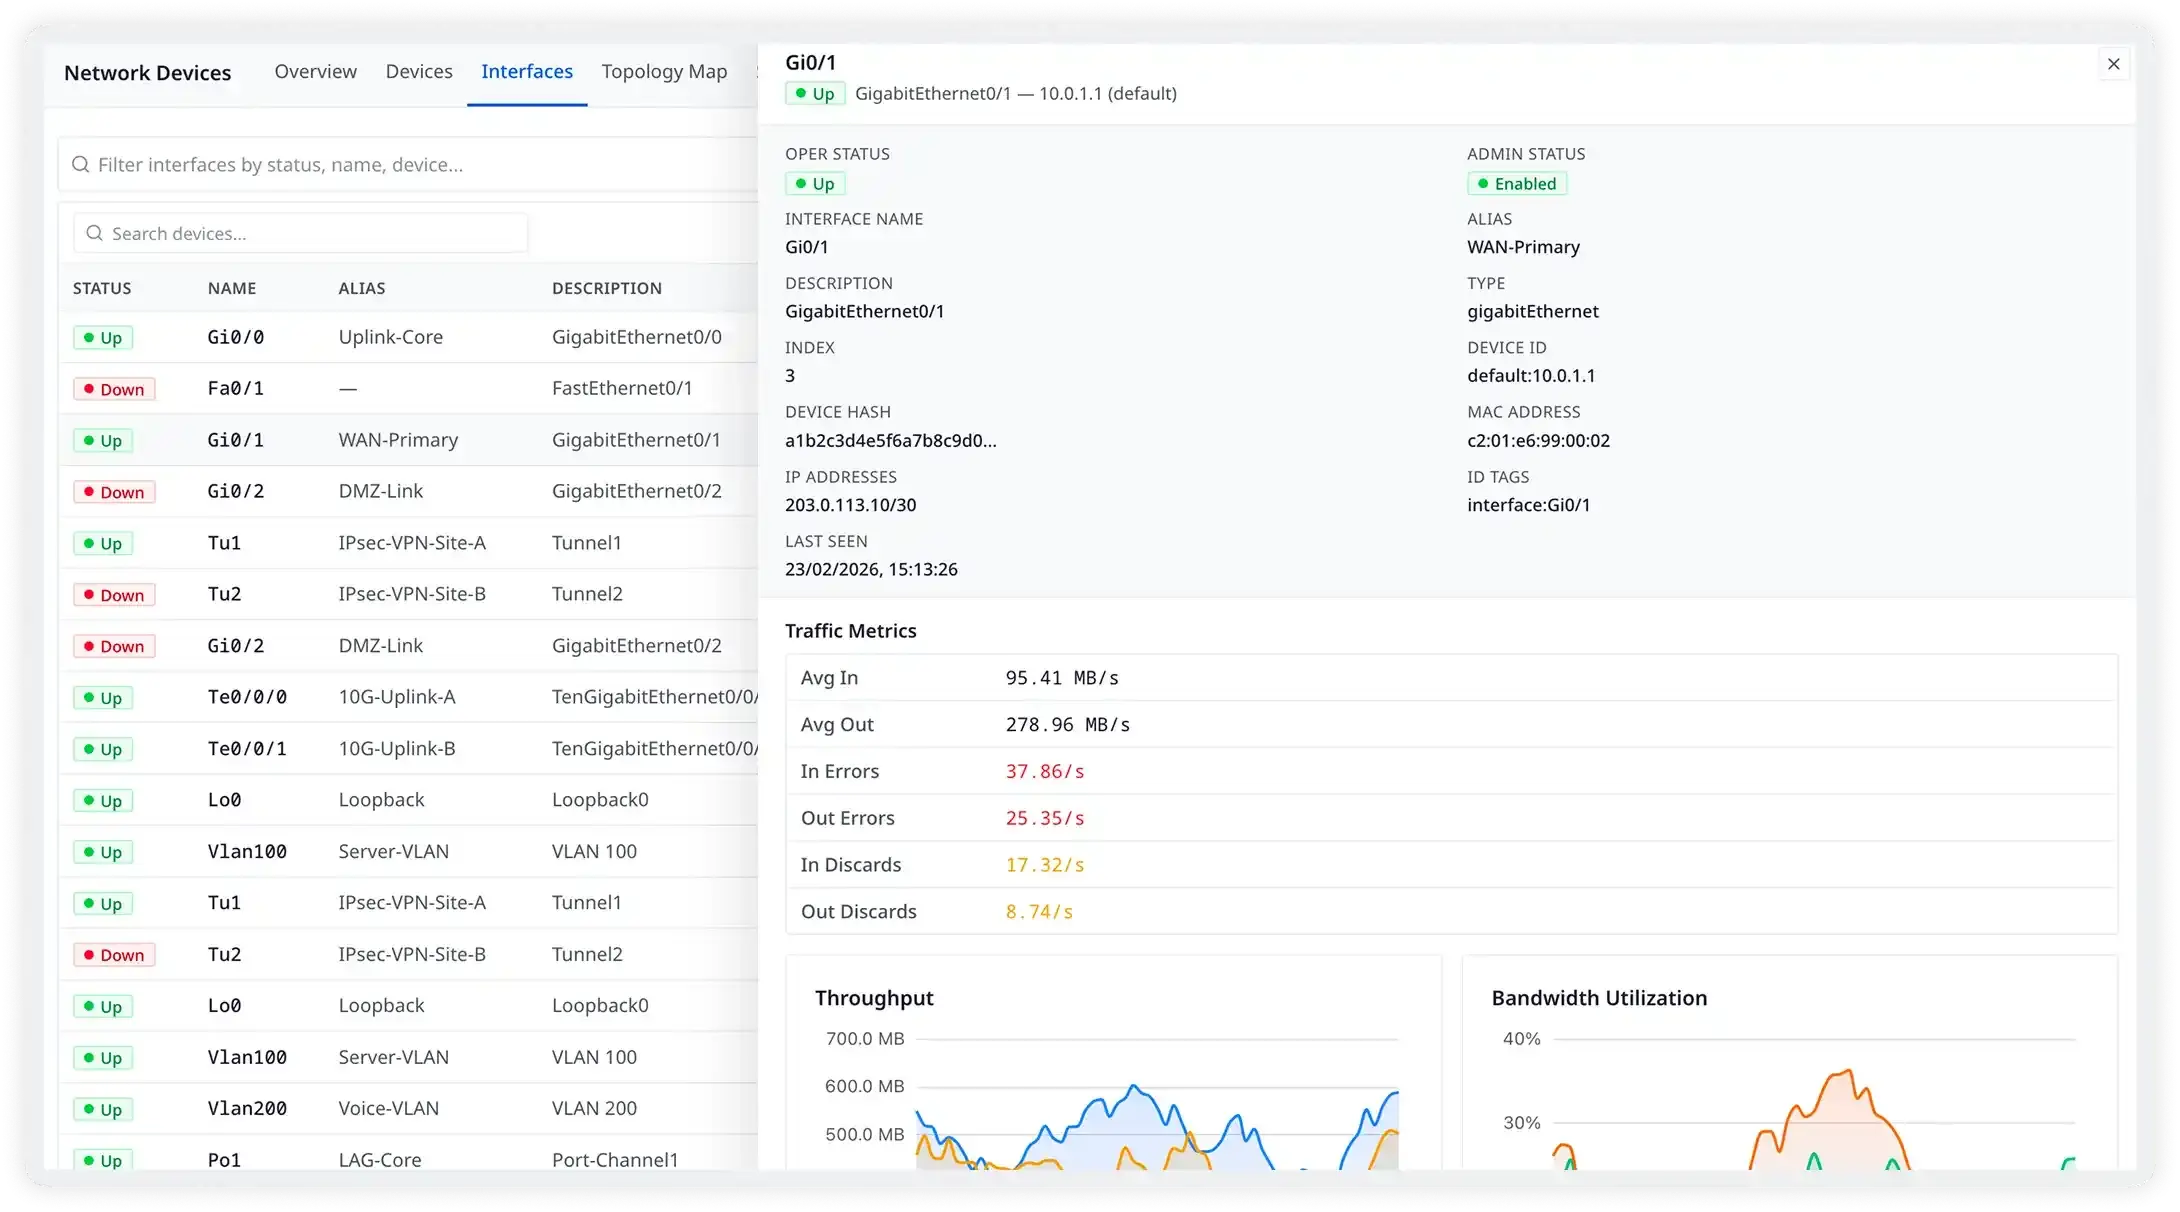Screen dimensions: 2180x1212
Task: Click the magnifier icon in the interface filter bar
Action: click(x=80, y=164)
